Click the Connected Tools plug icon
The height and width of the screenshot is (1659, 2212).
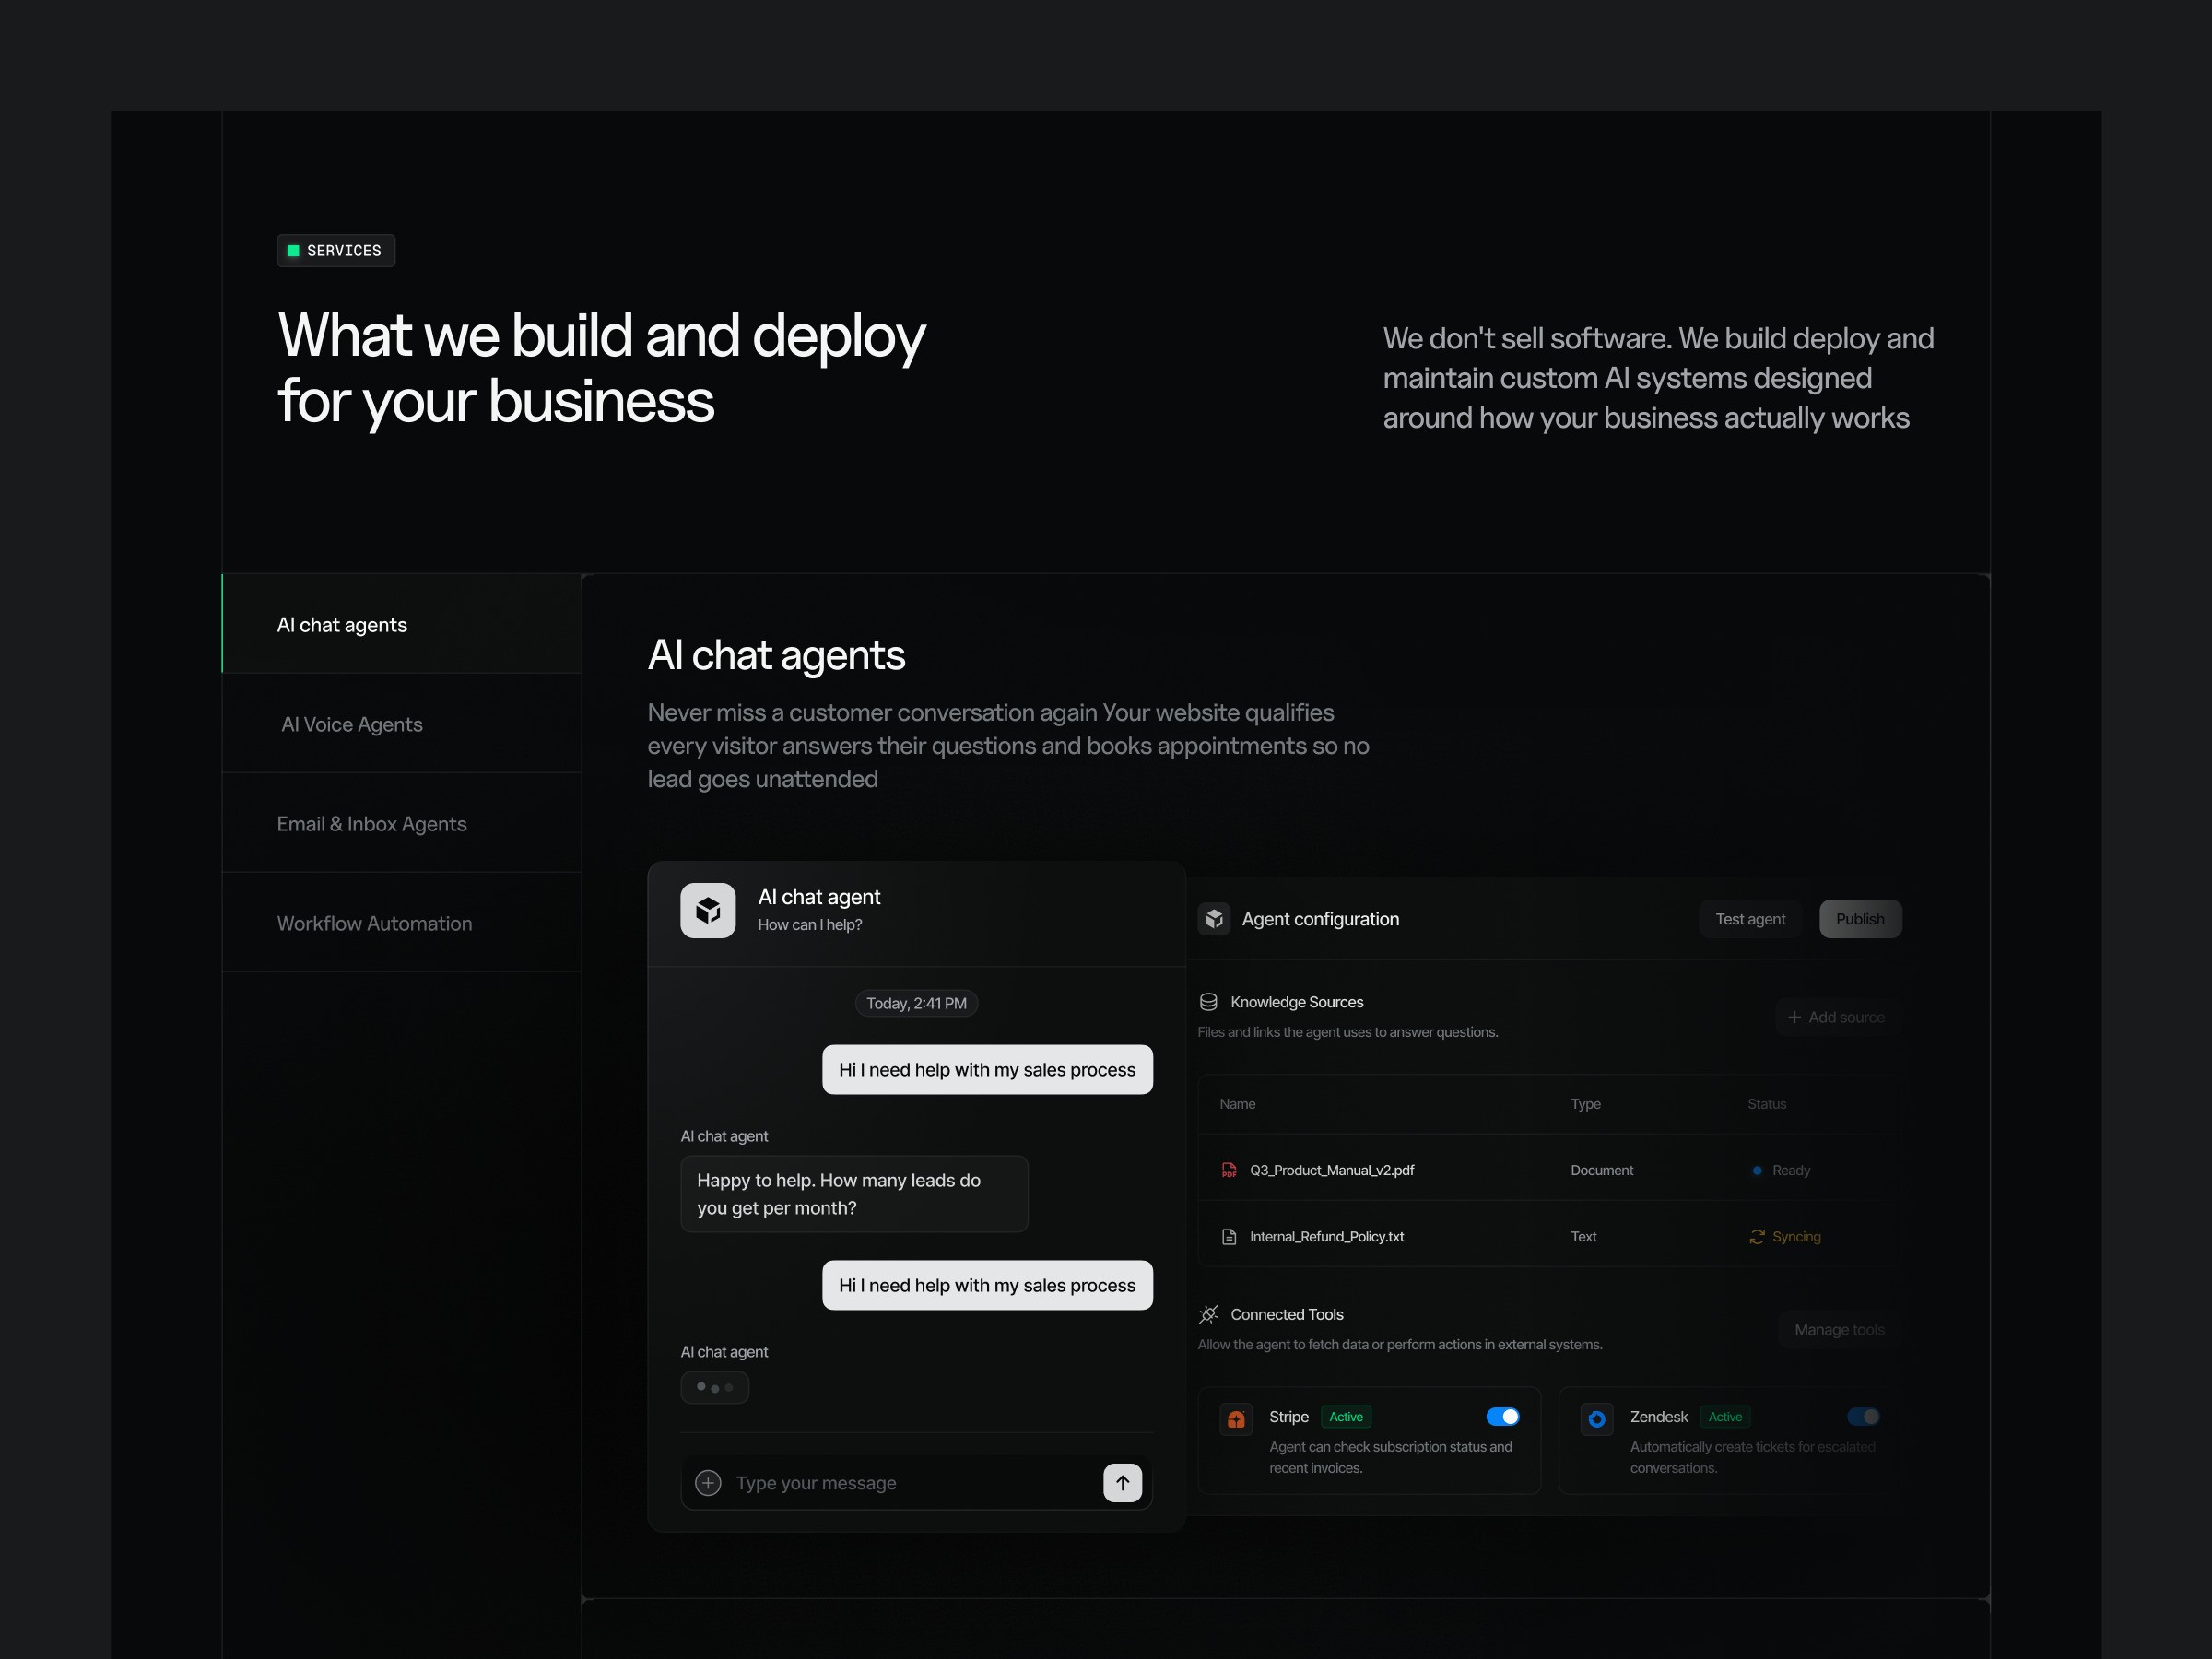click(1208, 1314)
